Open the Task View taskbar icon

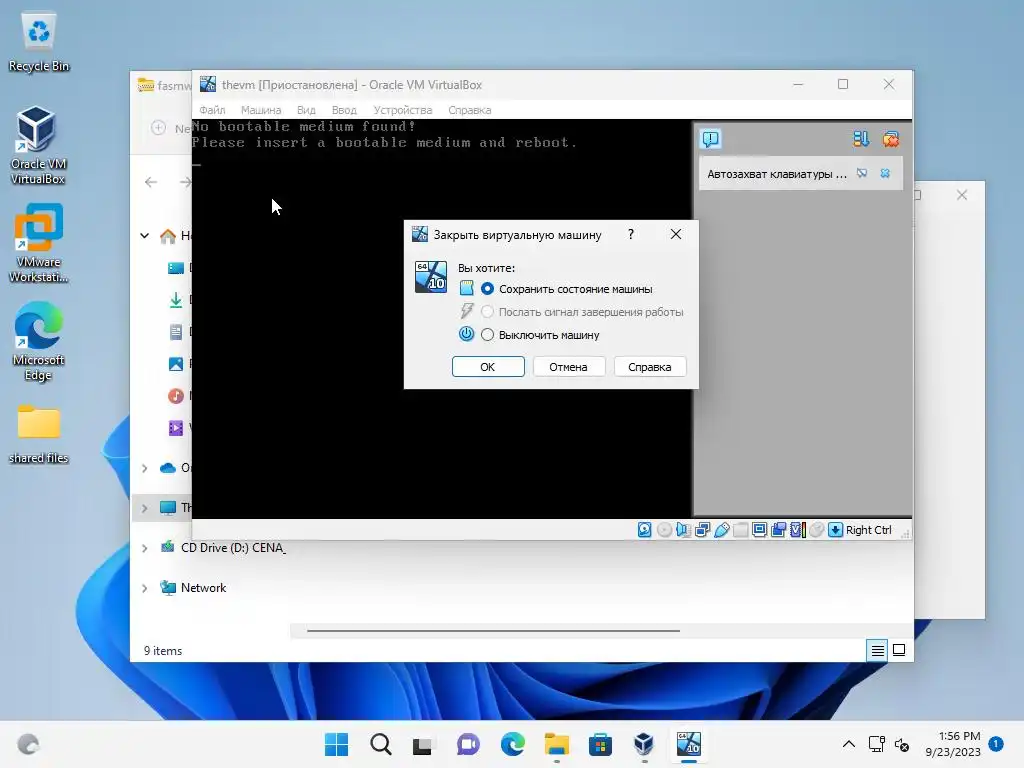pyautogui.click(x=422, y=744)
